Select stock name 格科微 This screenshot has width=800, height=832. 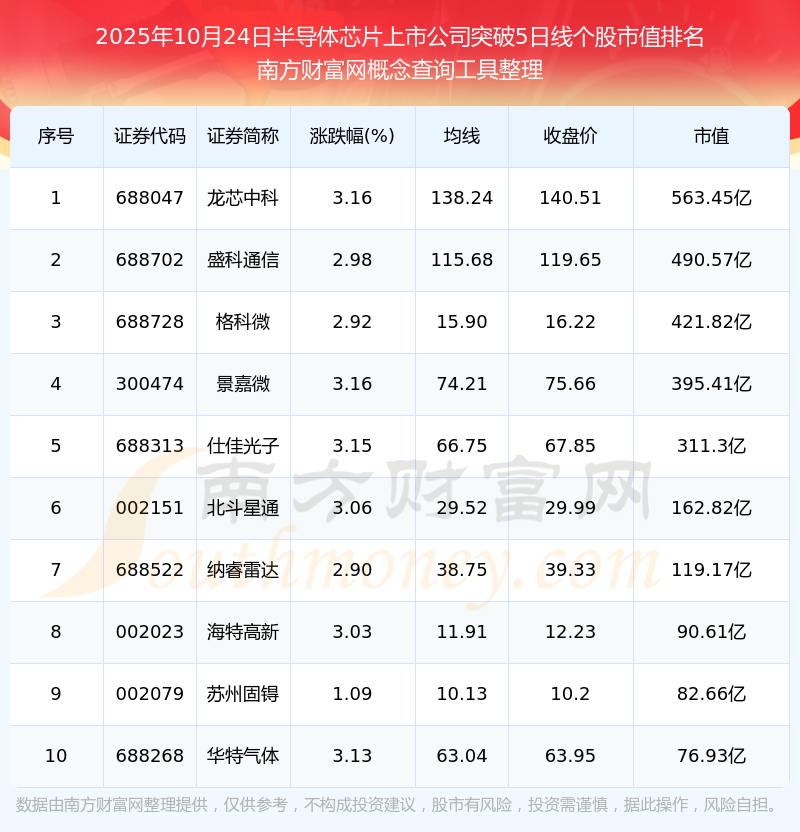click(x=243, y=322)
